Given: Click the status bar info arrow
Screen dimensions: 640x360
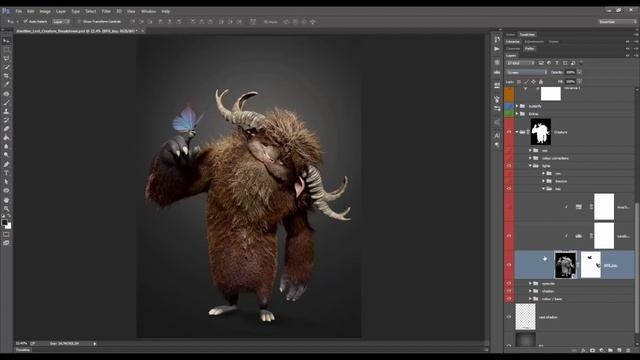Looking at the screenshot, I should pyautogui.click(x=95, y=344).
